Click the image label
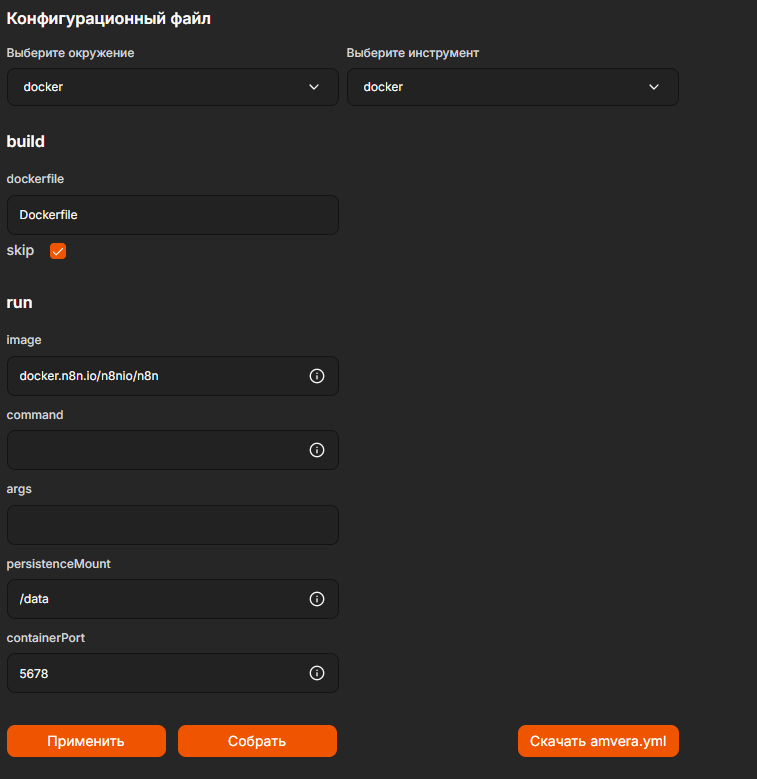This screenshot has width=757, height=779. tap(23, 340)
